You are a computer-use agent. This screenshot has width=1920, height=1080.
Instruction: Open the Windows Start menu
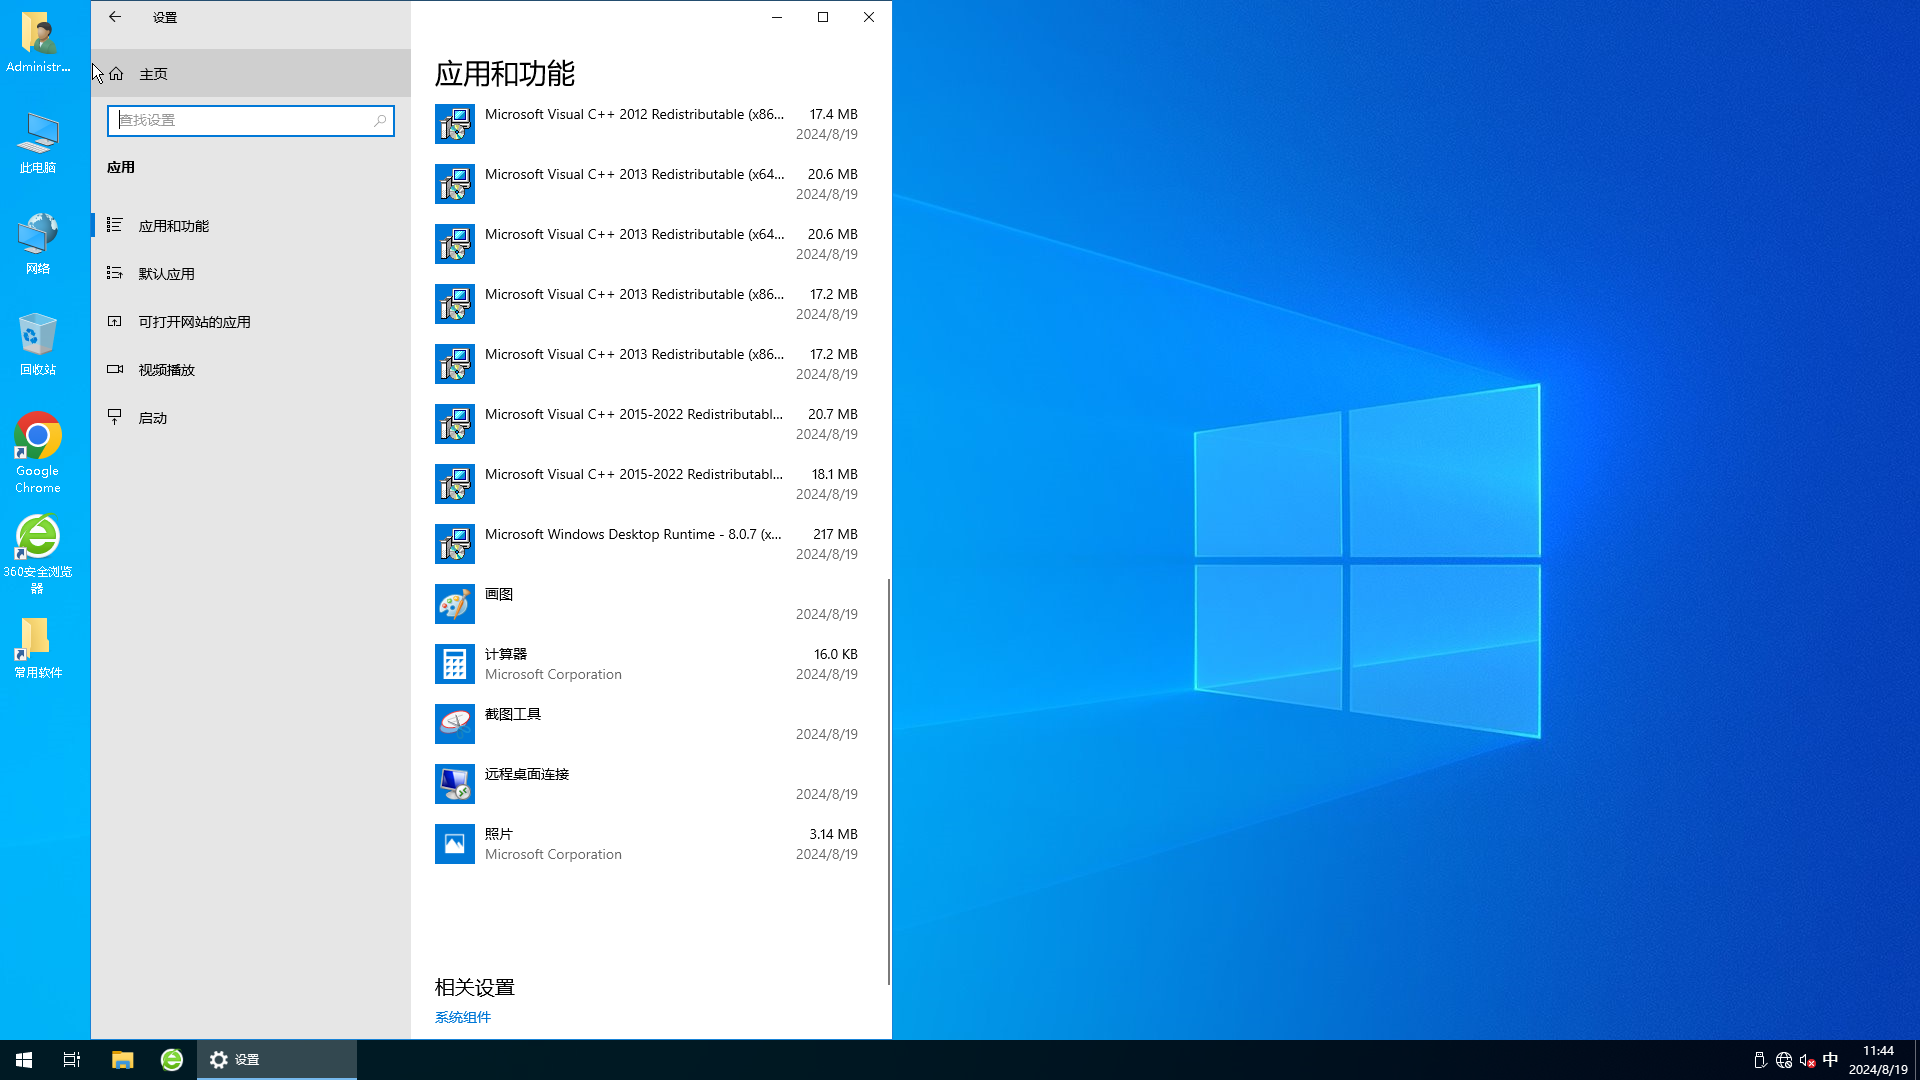tap(24, 1060)
